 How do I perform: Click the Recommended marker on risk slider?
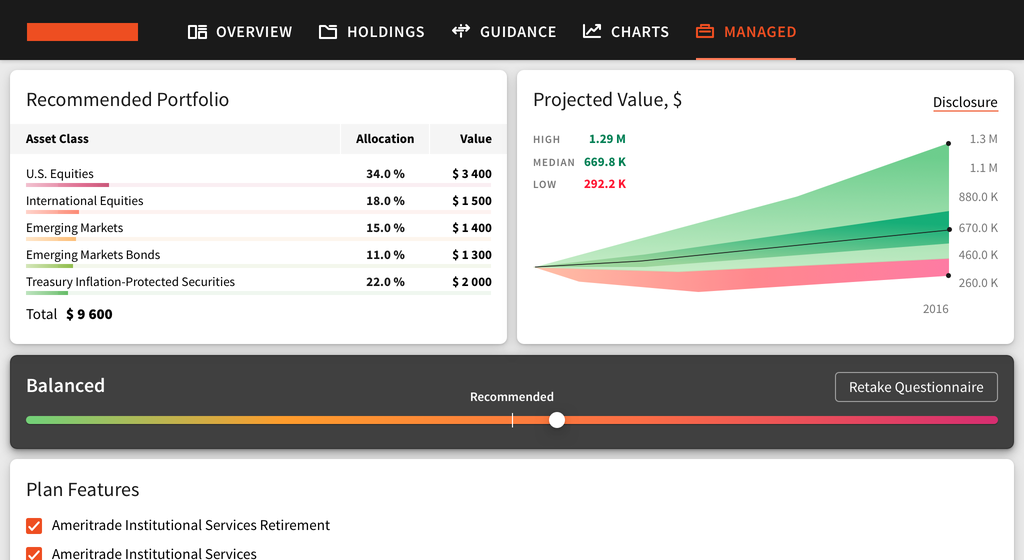(512, 420)
